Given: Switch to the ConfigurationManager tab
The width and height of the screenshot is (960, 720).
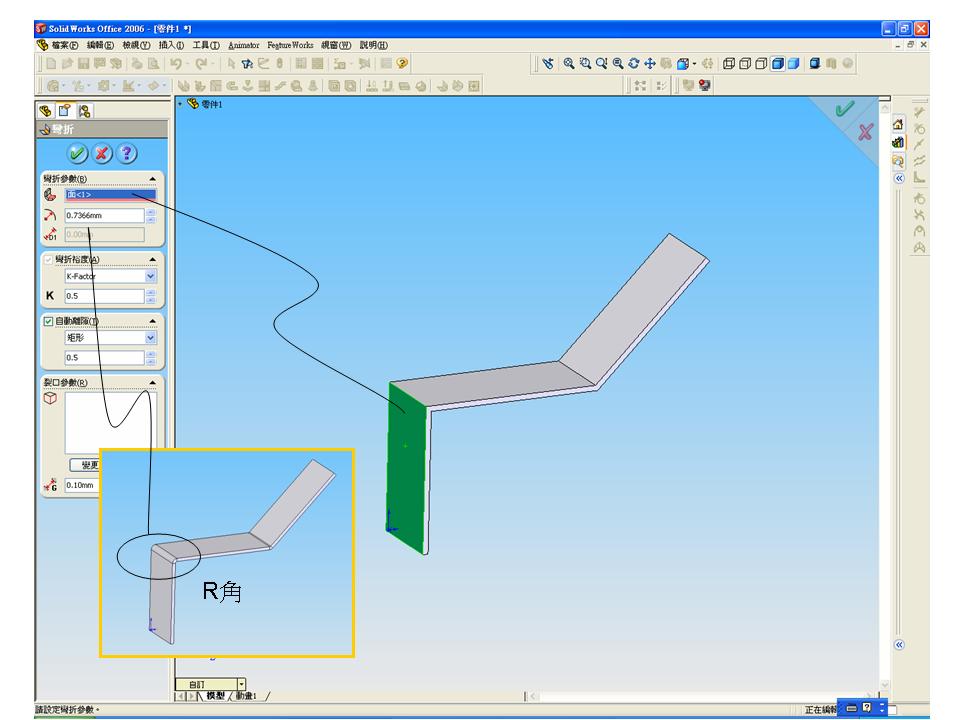Looking at the screenshot, I should click(84, 111).
